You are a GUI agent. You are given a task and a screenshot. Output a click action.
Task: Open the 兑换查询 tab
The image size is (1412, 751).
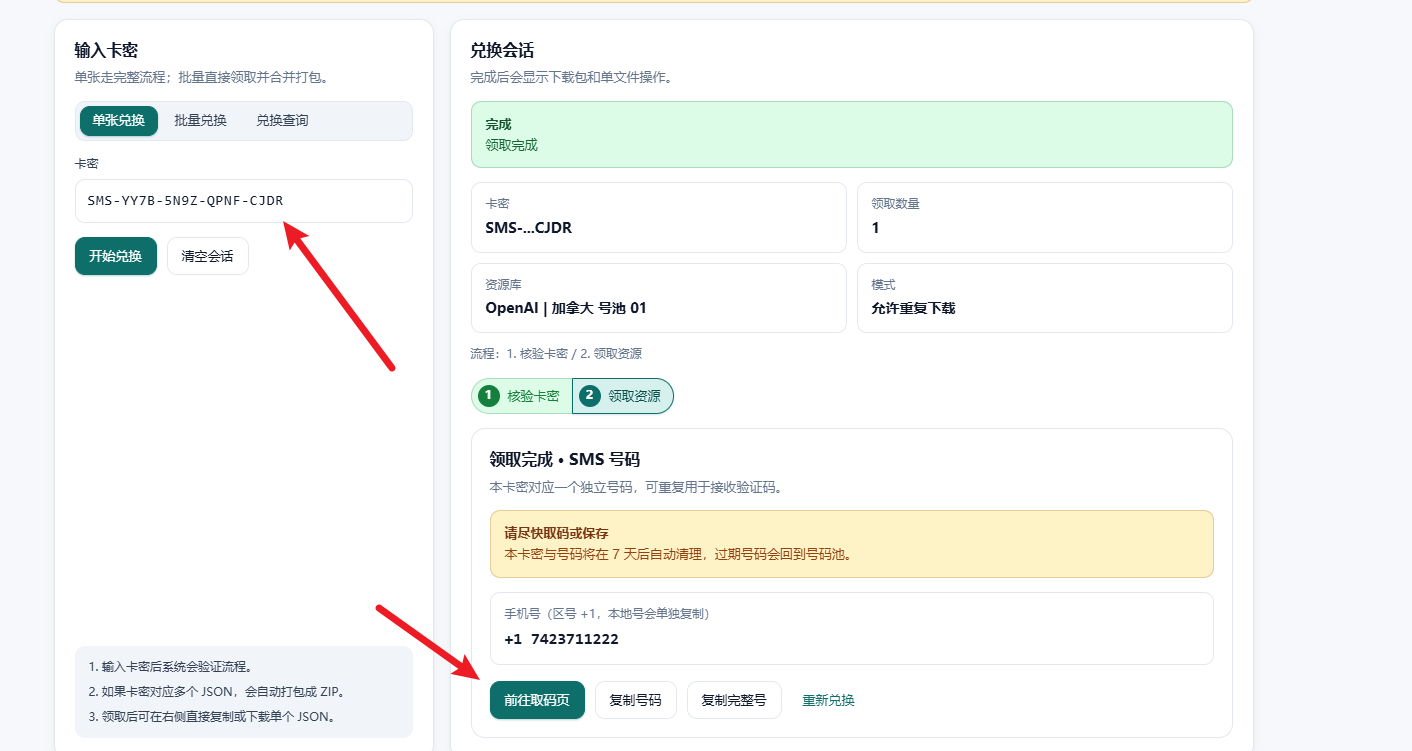click(x=282, y=121)
